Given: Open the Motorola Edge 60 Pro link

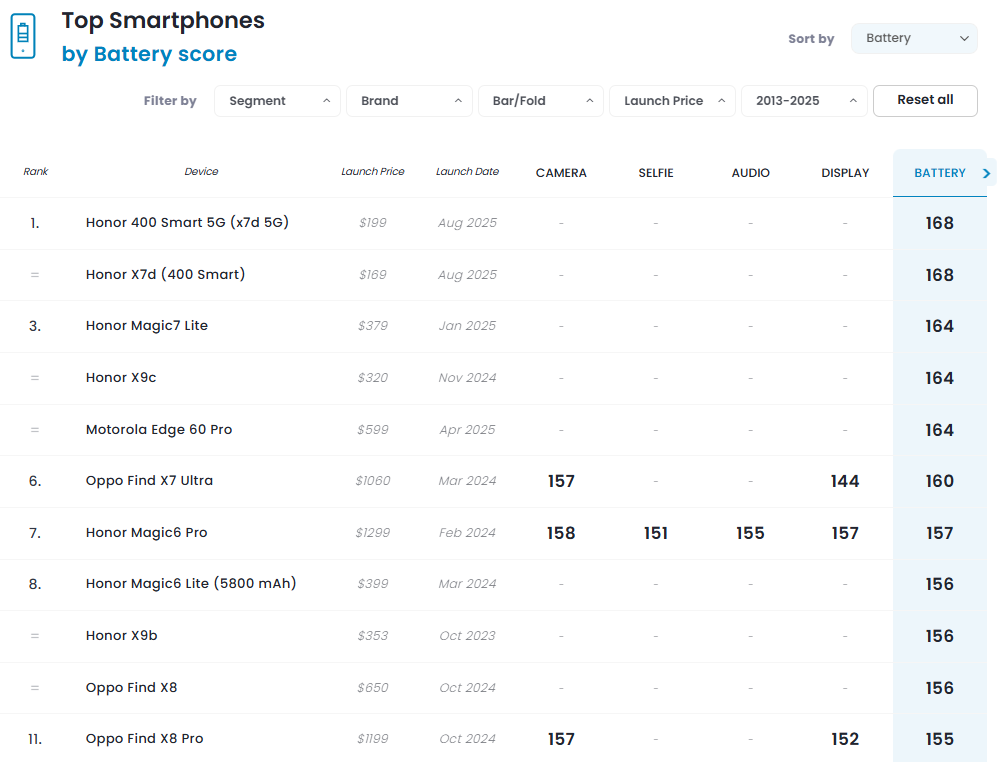Looking at the screenshot, I should pos(159,430).
